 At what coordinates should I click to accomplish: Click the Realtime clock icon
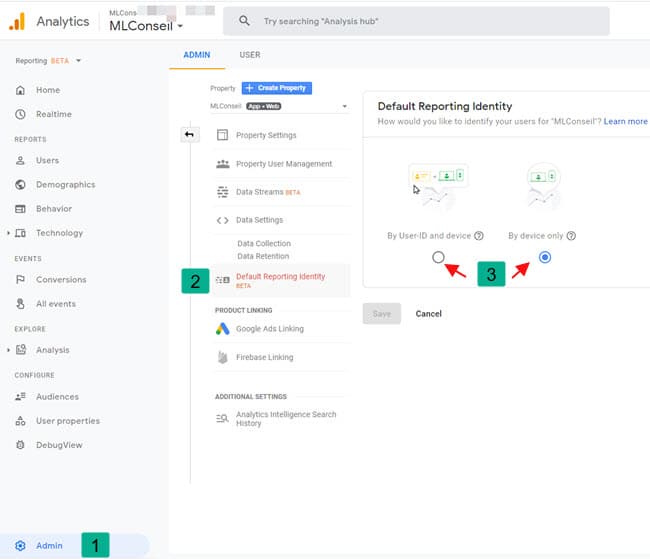[x=20, y=114]
